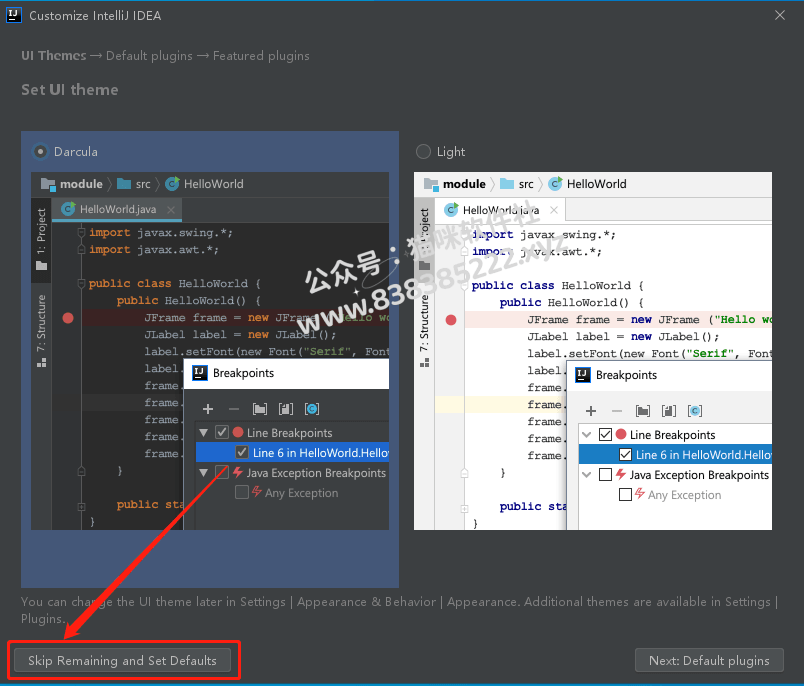Click UI Themes breadcrumb step
Viewport: 804px width, 686px height.
point(54,55)
